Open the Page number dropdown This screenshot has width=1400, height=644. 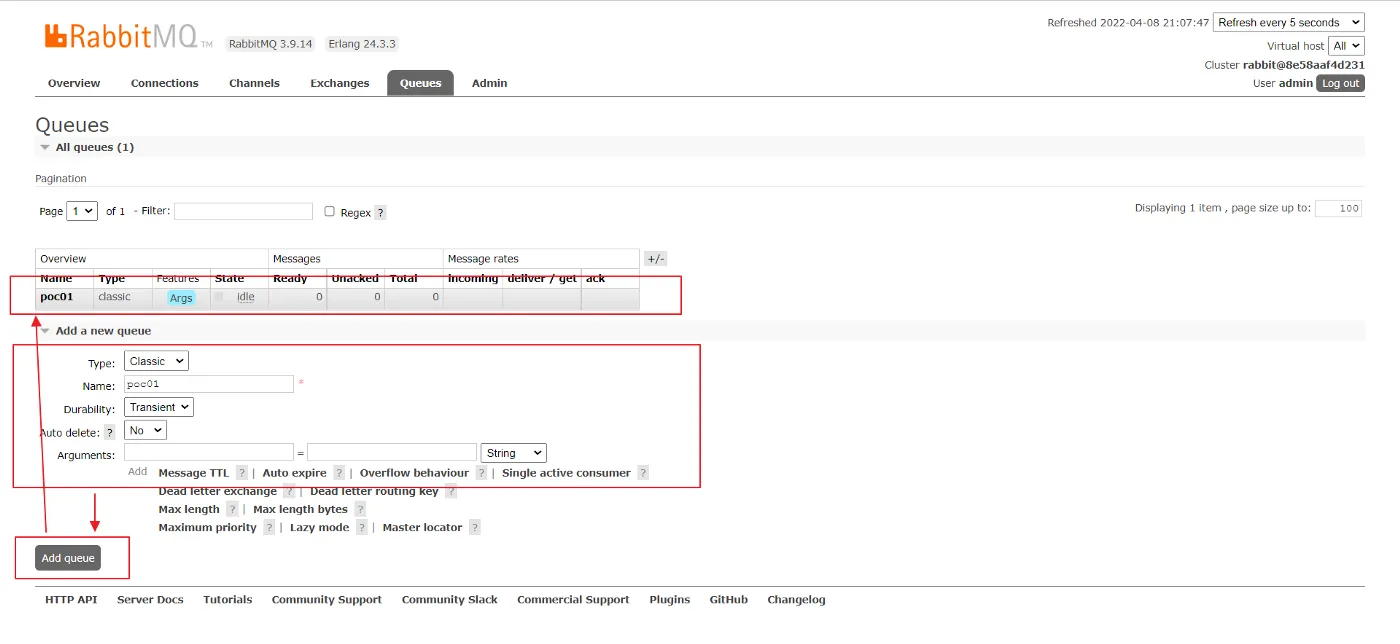tap(82, 211)
